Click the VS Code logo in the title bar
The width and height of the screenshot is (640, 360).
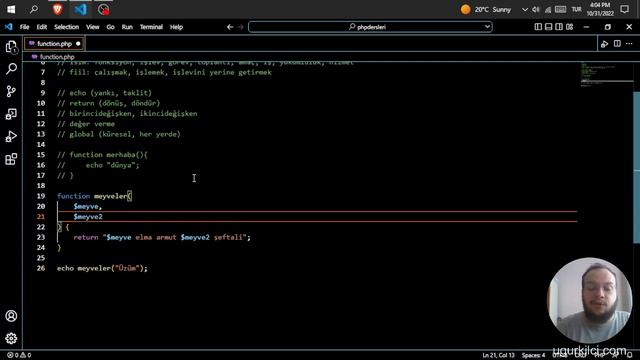tap(9, 27)
